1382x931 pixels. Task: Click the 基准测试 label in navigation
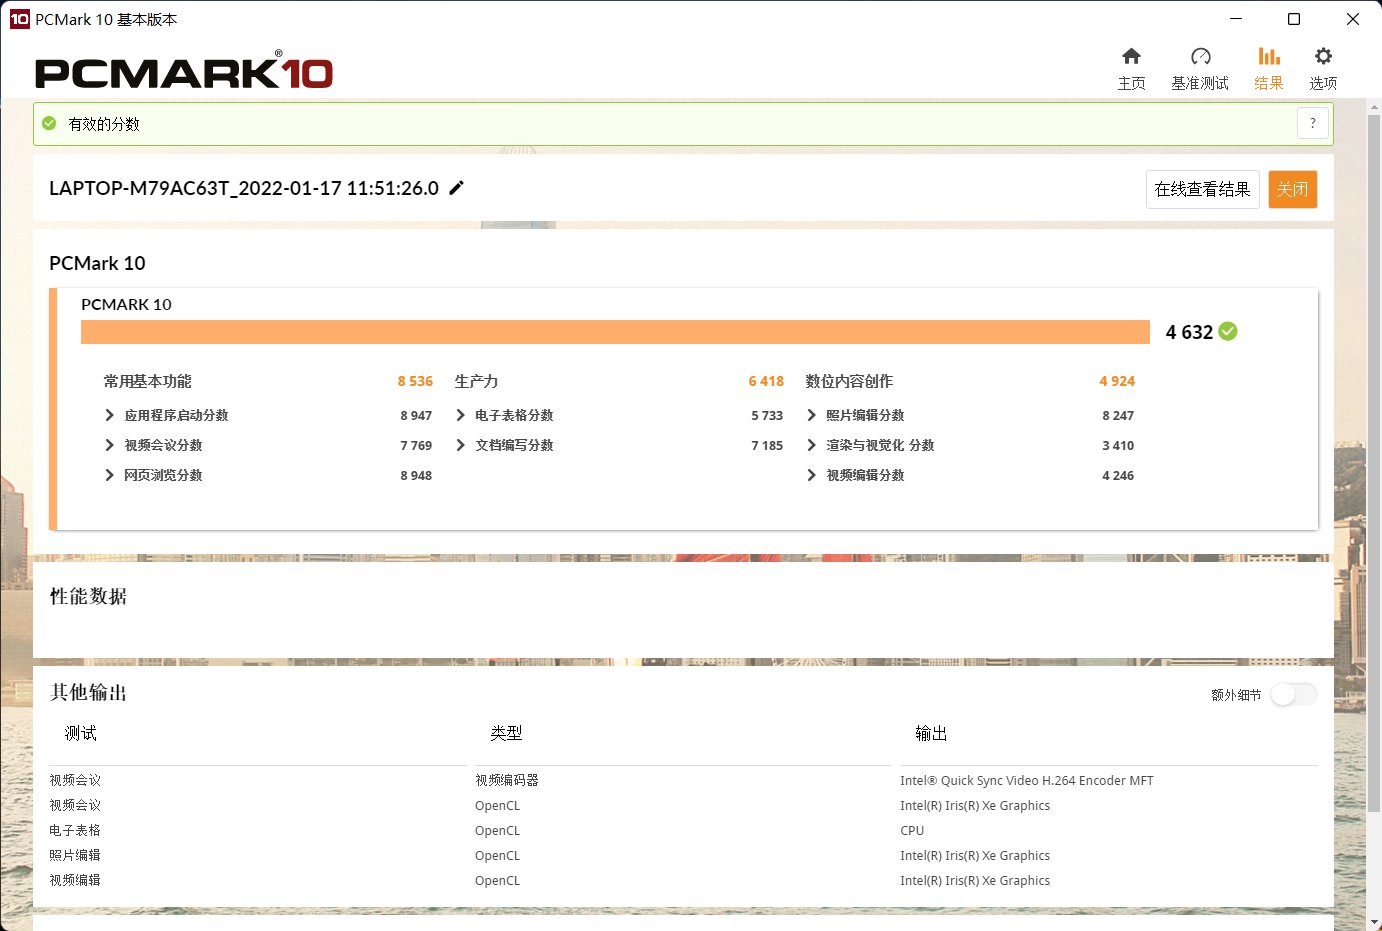(x=1200, y=83)
